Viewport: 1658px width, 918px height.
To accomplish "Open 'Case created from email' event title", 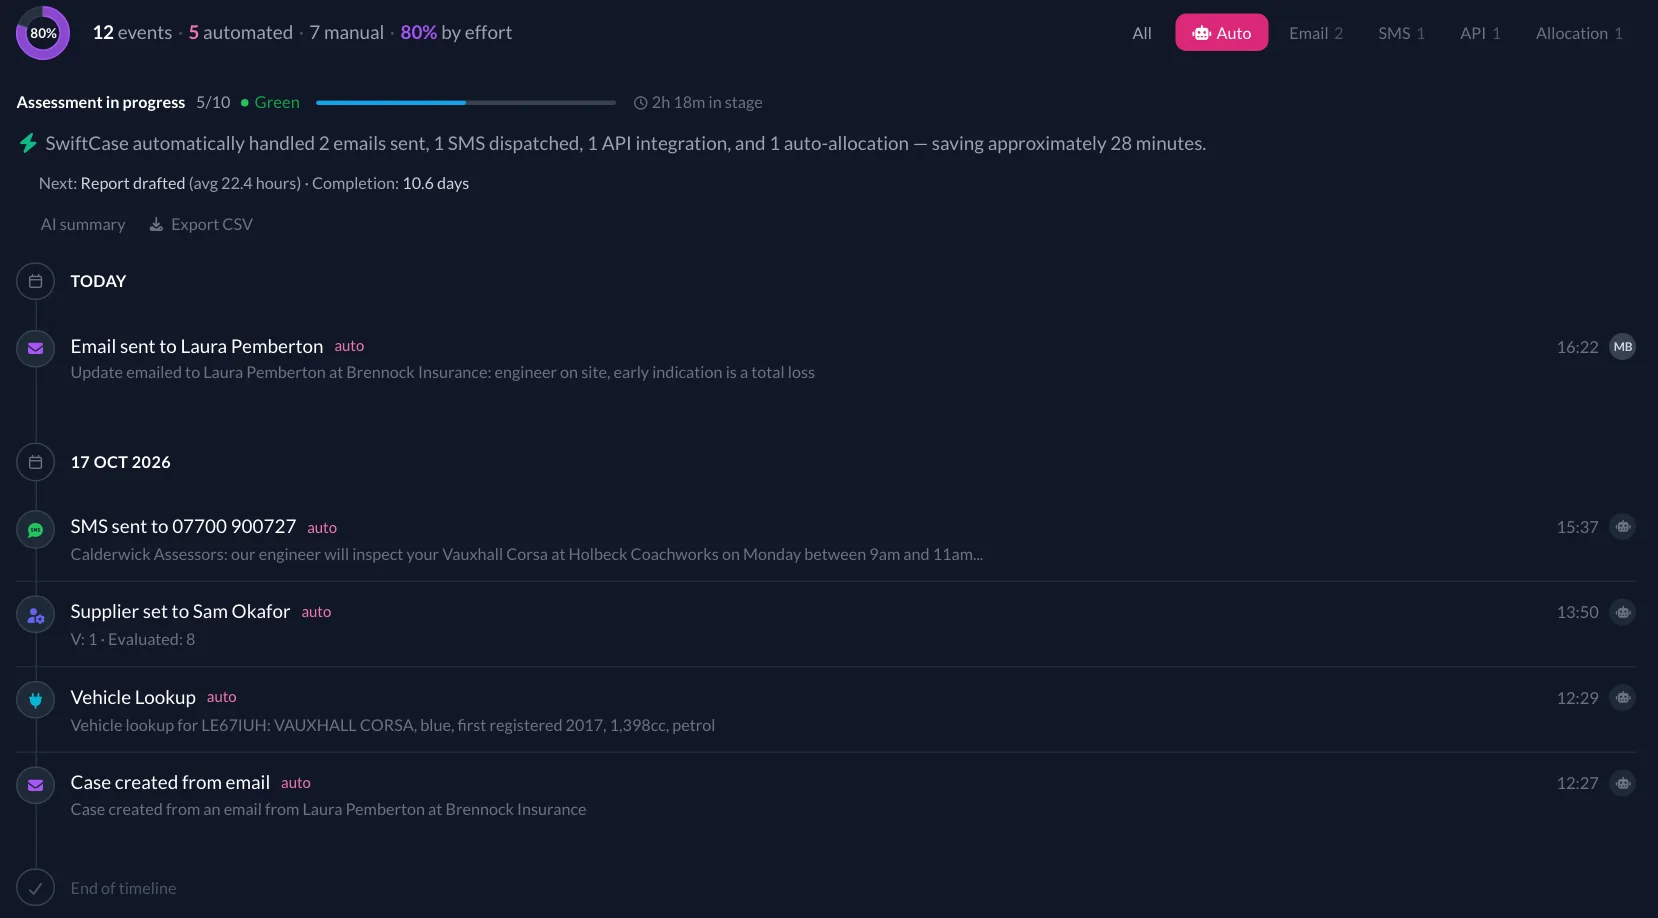I will (x=170, y=782).
